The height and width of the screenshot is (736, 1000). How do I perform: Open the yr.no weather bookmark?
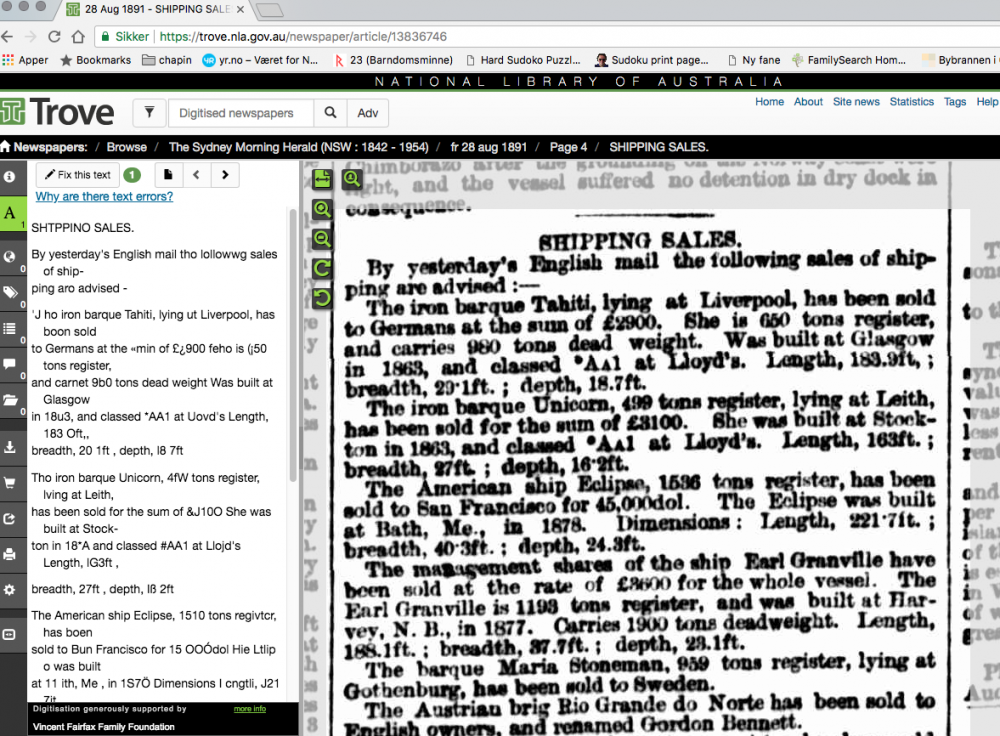pos(260,60)
